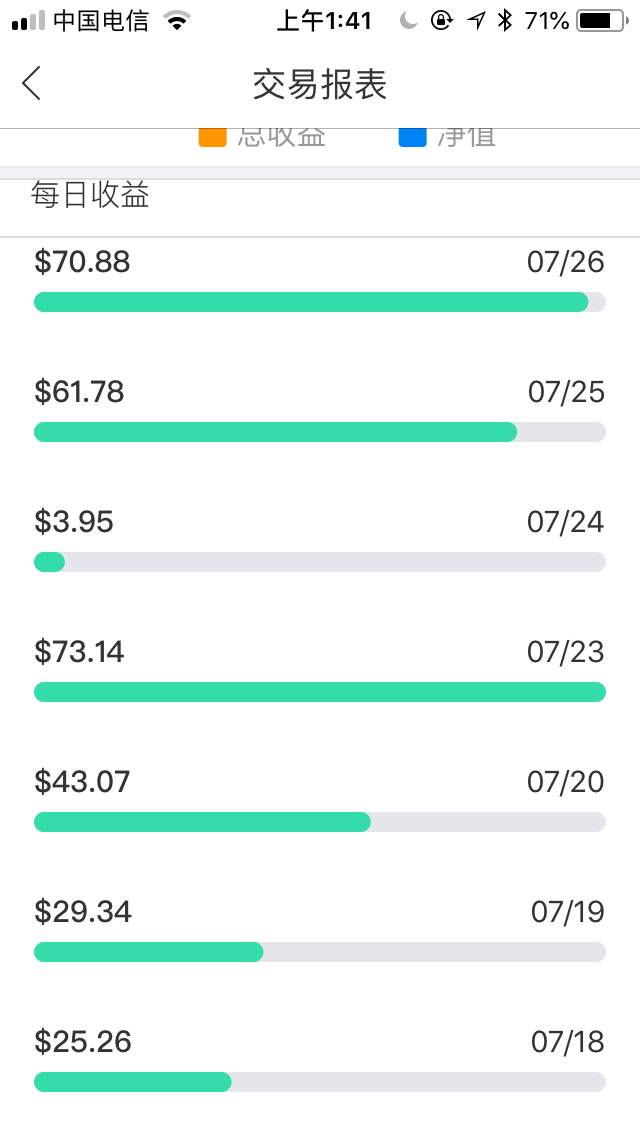Tap the 交易报表 page title
Screen dimensions: 640x1136
click(x=320, y=85)
